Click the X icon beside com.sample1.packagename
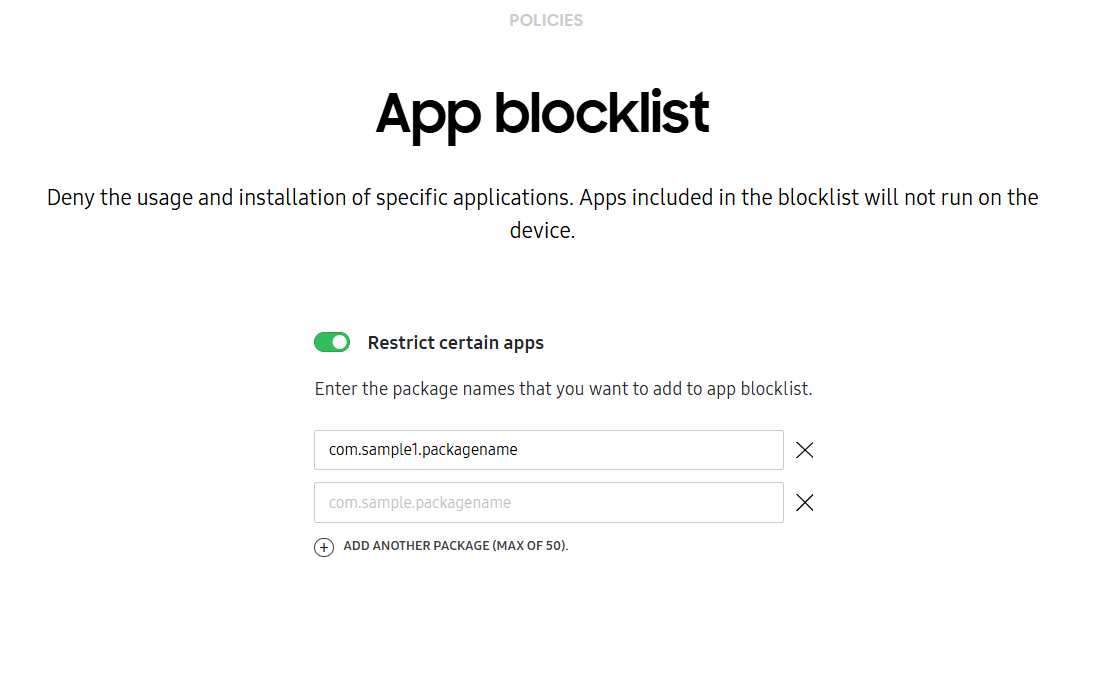This screenshot has width=1099, height=683. 805,450
